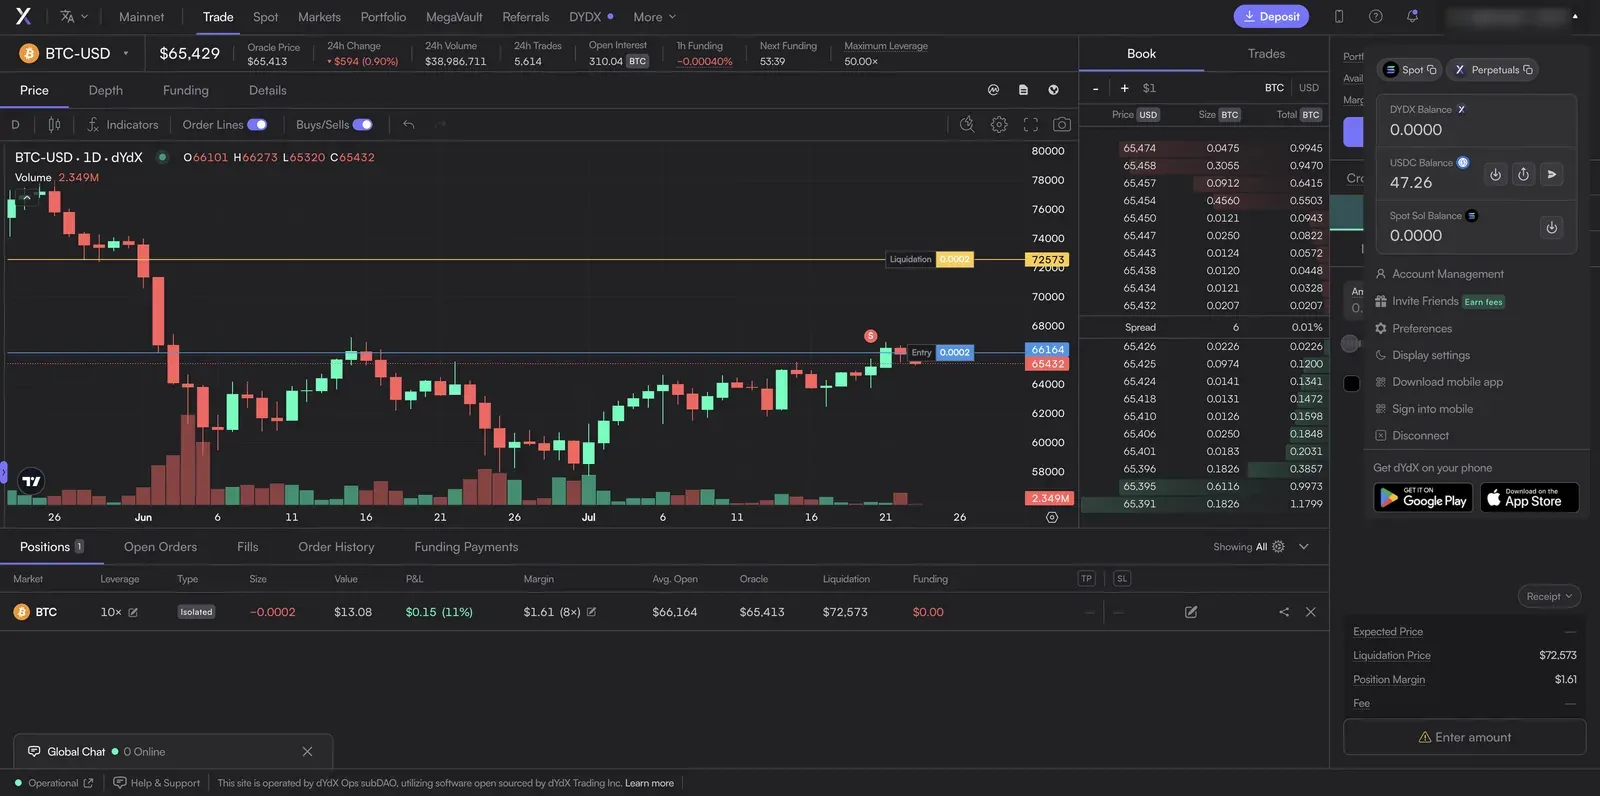Toggle the Order Lines switch
This screenshot has height=796, width=1600.
click(257, 125)
